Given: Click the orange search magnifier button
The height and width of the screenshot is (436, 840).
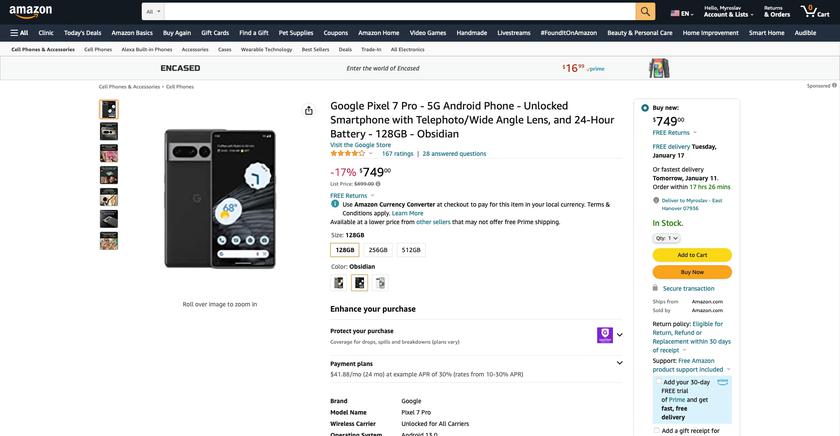Looking at the screenshot, I should (645, 12).
